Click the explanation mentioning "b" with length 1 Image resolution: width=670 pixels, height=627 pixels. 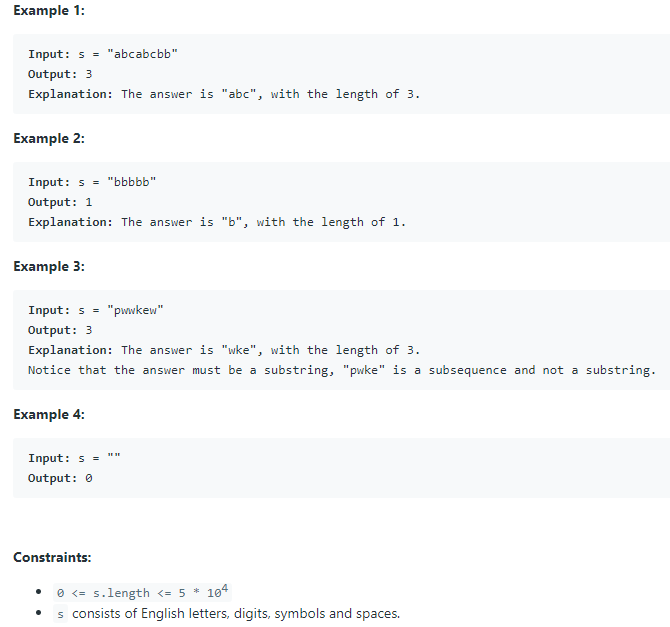point(217,222)
